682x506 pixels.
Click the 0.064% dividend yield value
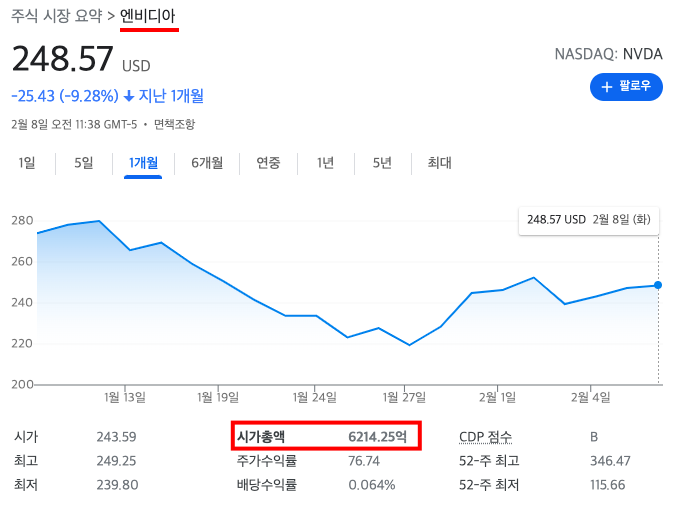click(x=372, y=485)
